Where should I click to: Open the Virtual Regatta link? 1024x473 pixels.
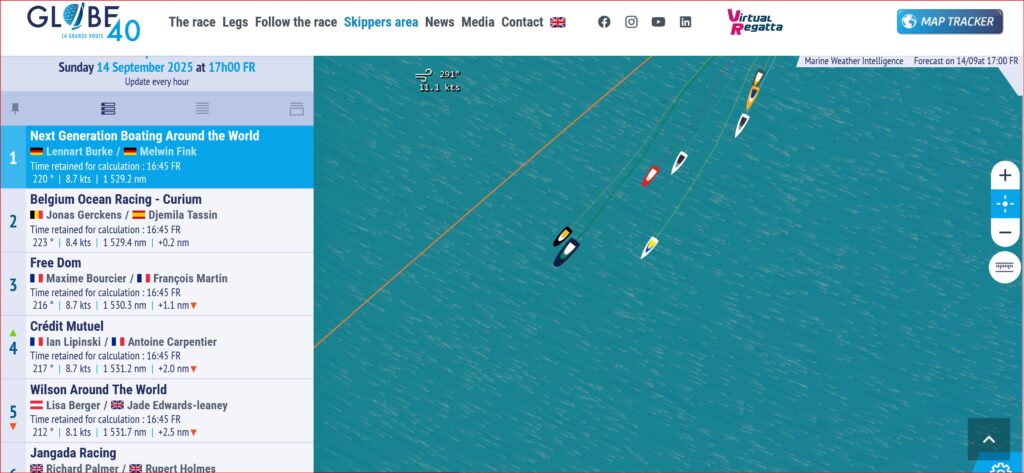[756, 21]
